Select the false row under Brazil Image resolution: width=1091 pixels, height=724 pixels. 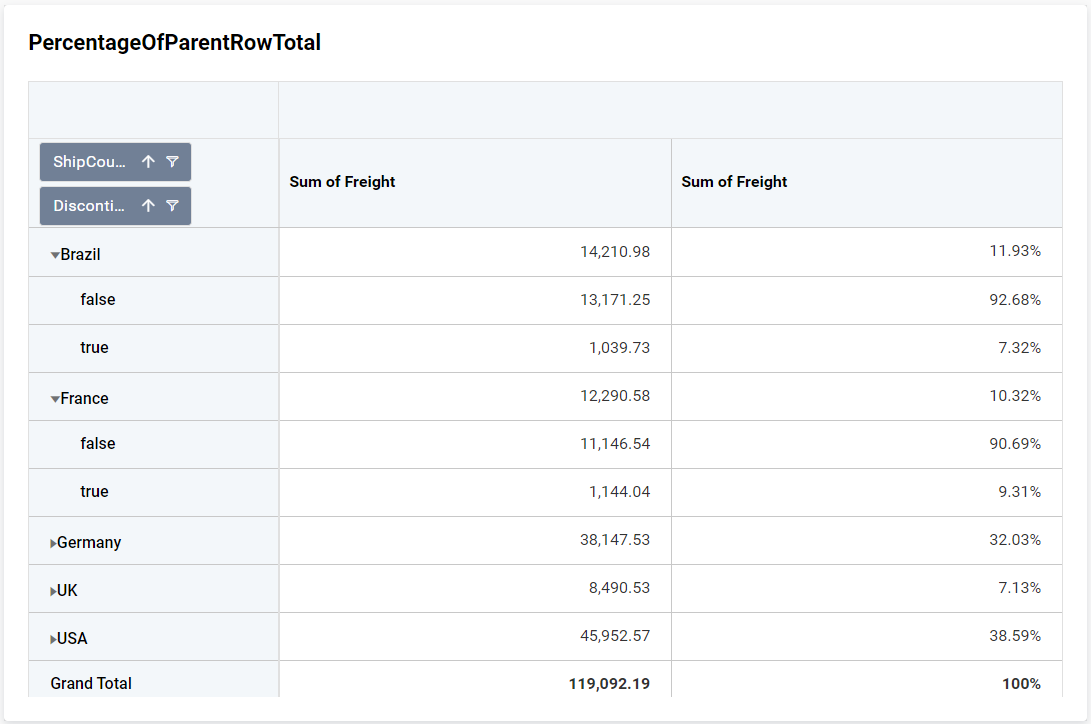click(x=96, y=300)
